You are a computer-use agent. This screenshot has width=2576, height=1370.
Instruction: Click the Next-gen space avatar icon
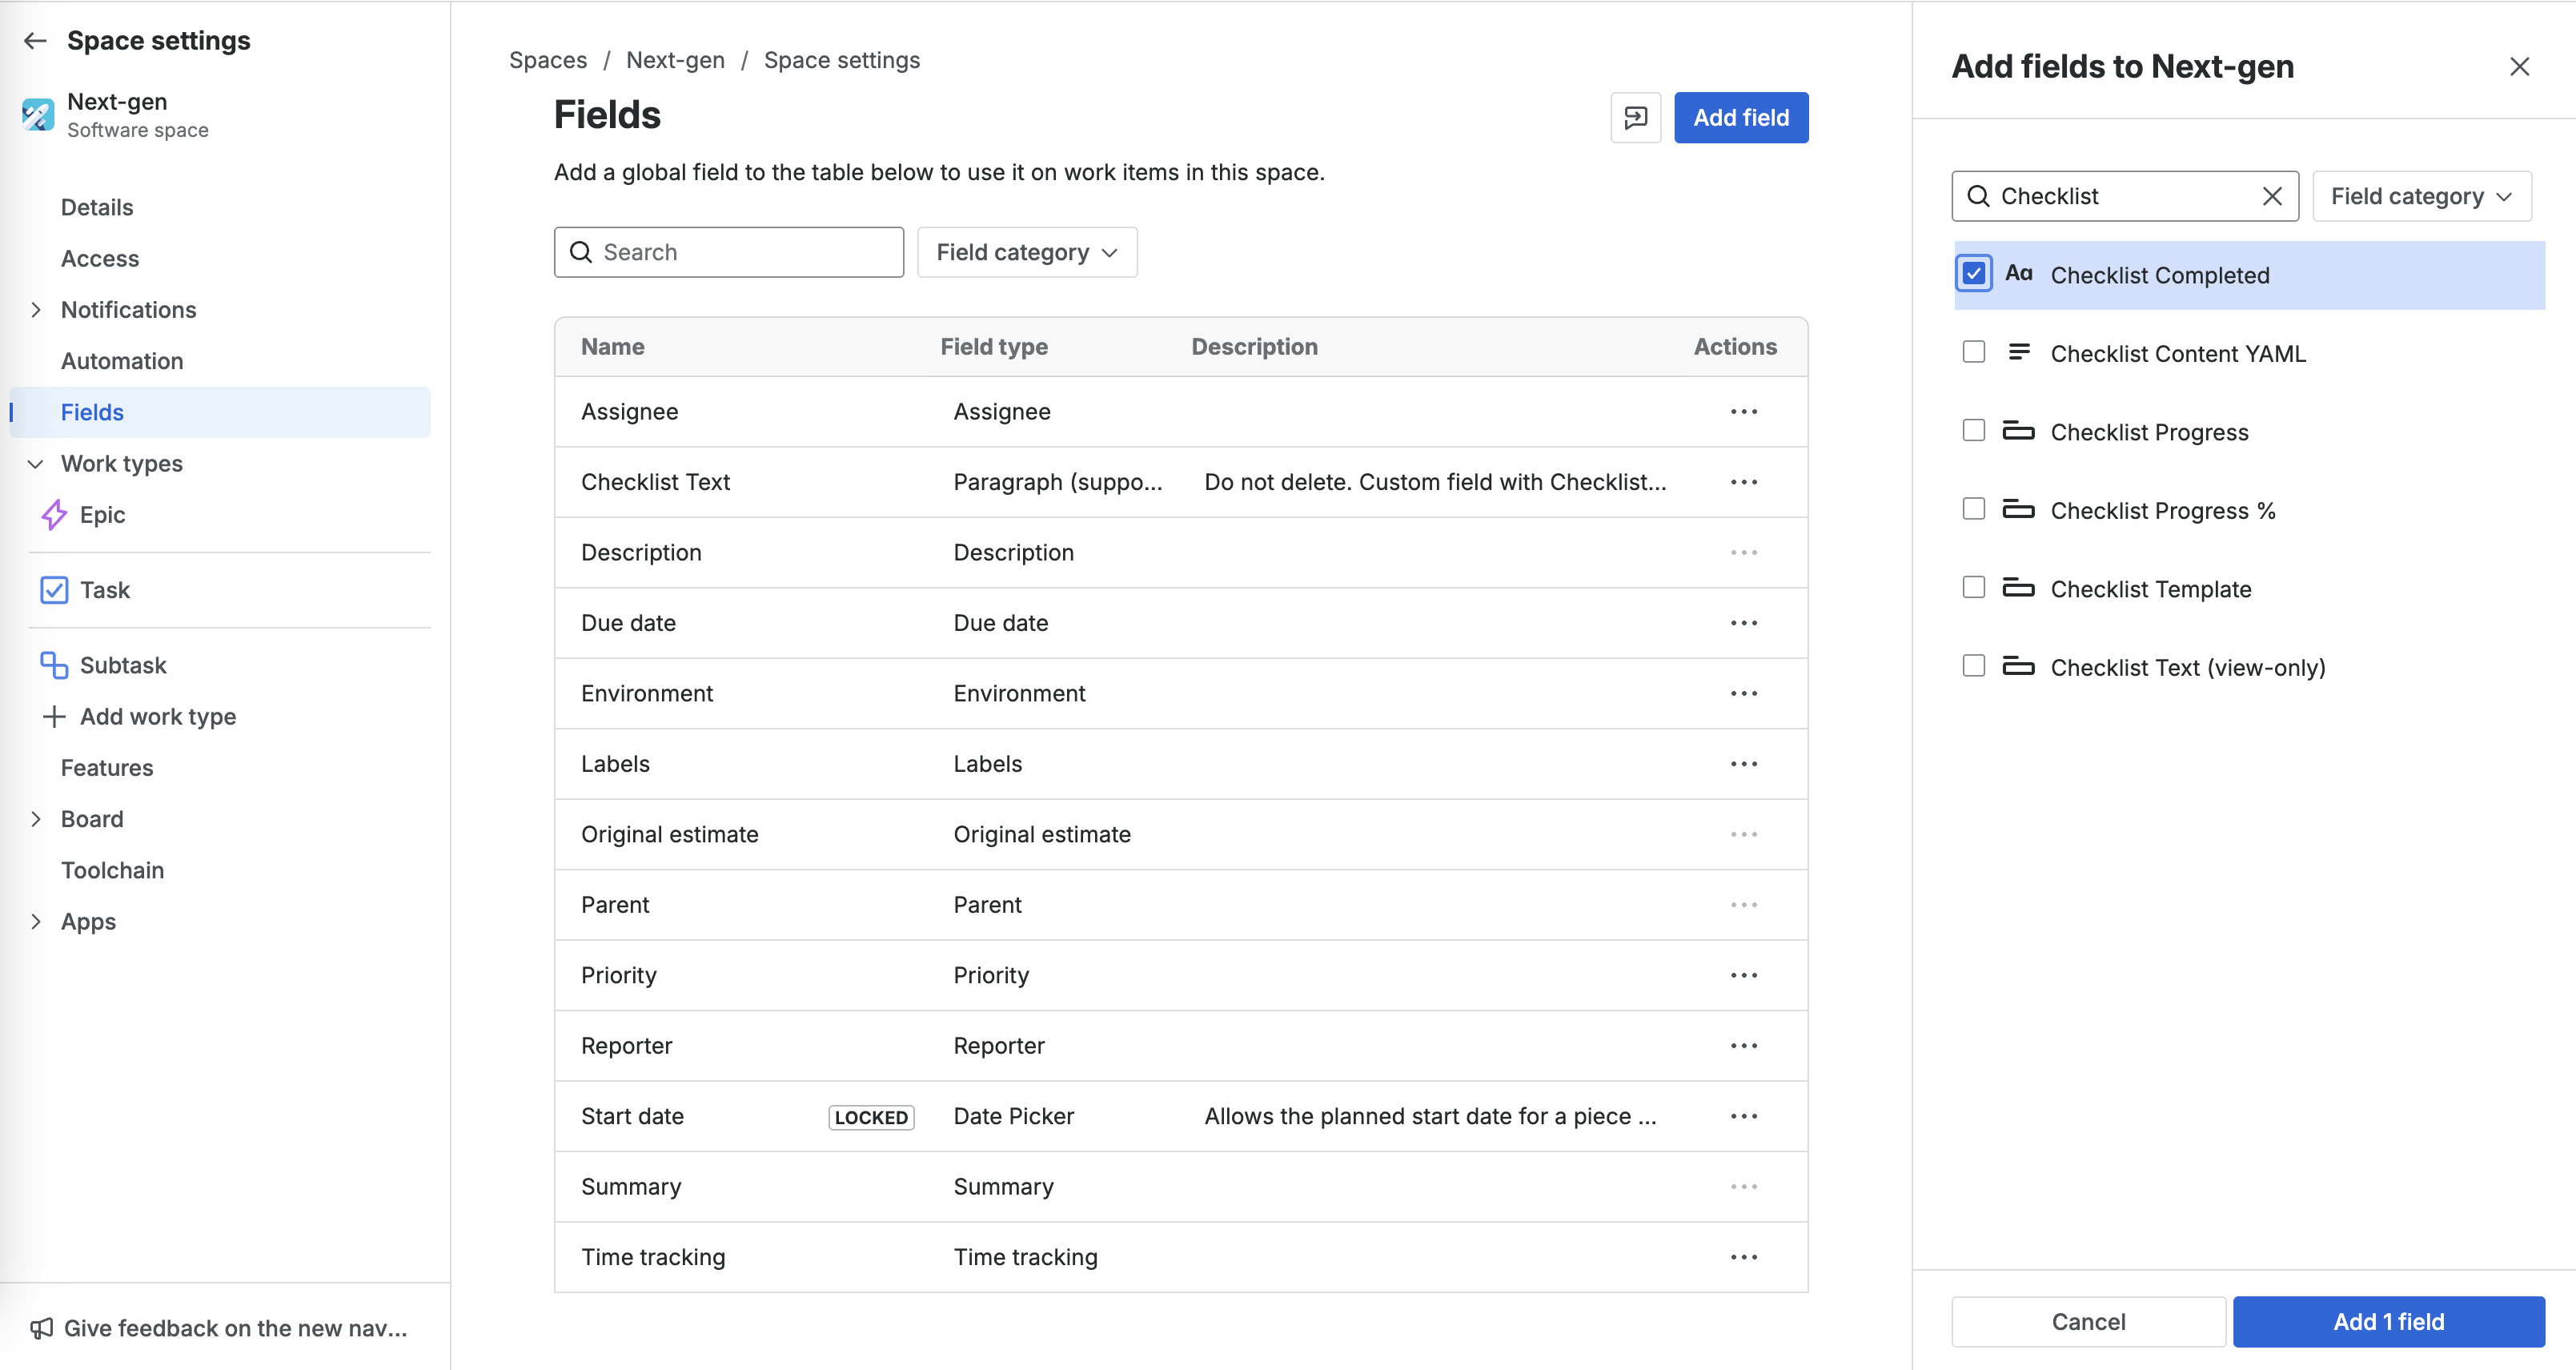38,115
